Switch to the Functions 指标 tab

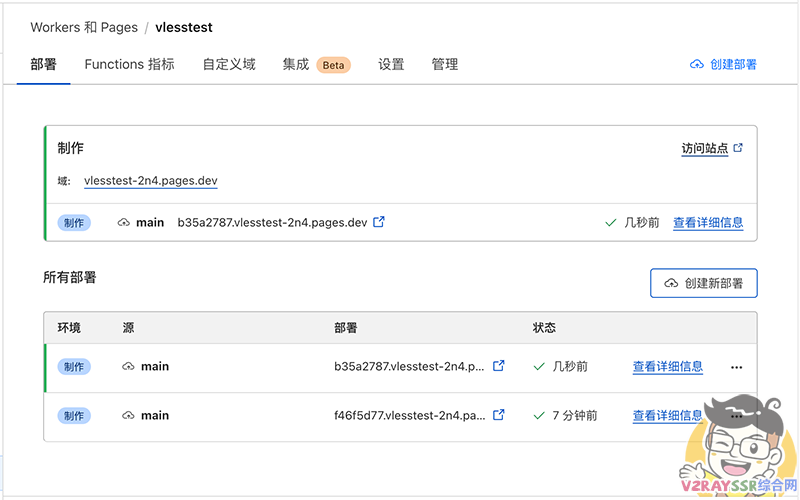click(129, 64)
